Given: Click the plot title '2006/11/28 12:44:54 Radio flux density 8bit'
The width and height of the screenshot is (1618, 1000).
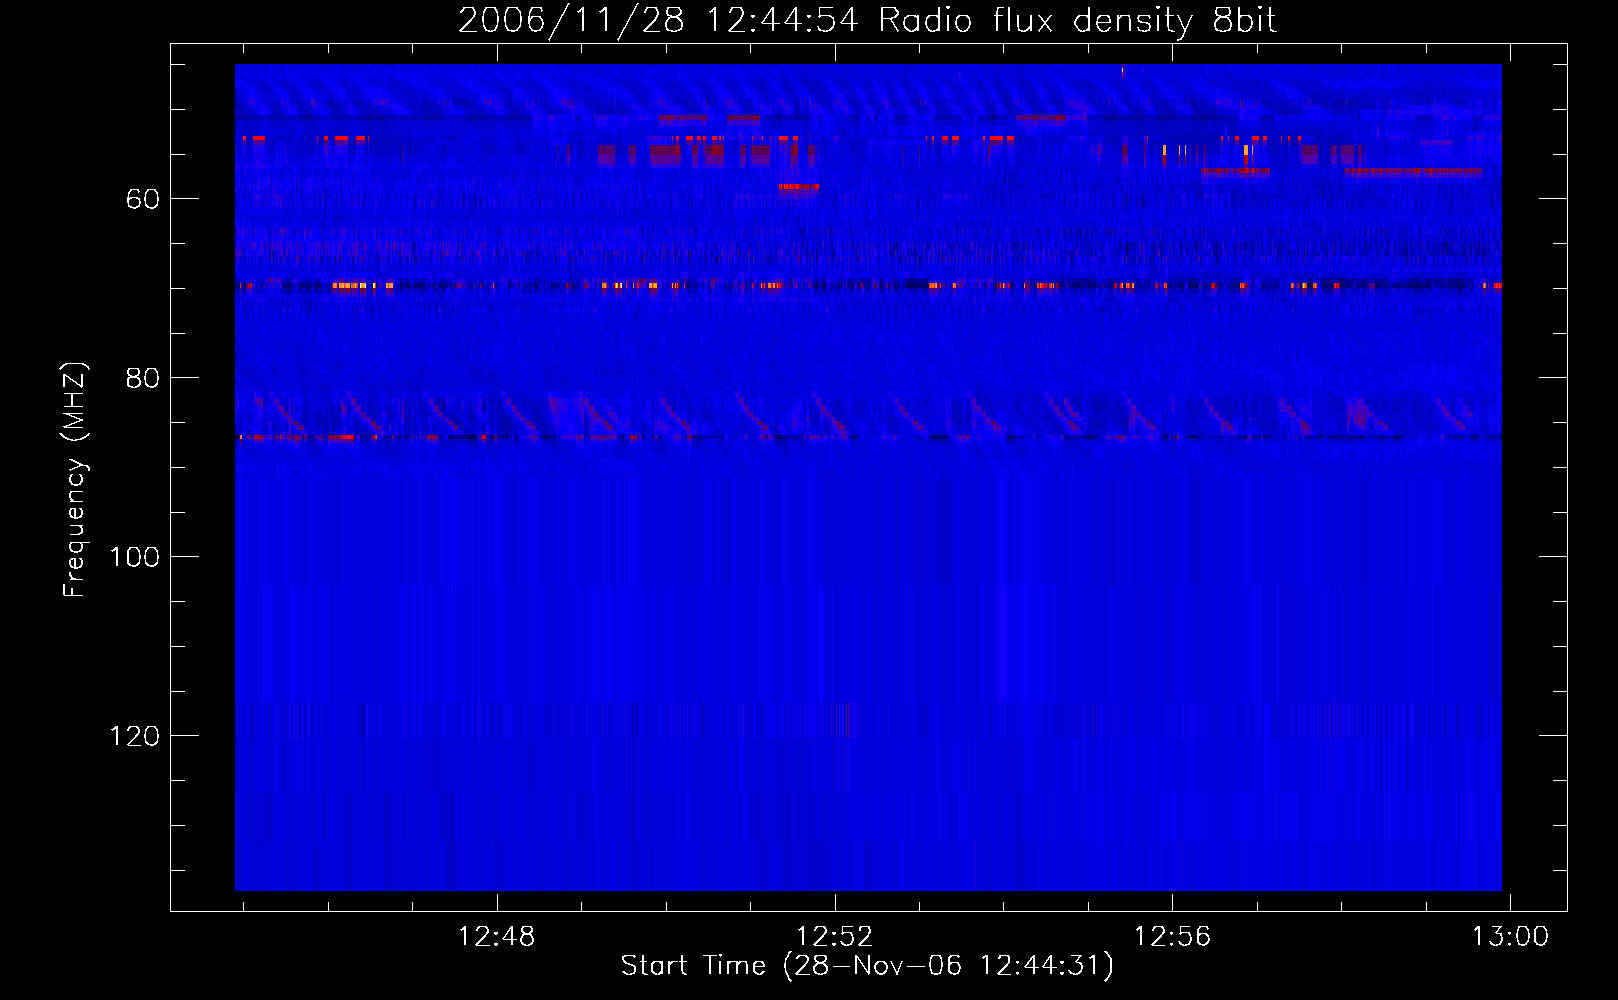Looking at the screenshot, I should pos(867,21).
